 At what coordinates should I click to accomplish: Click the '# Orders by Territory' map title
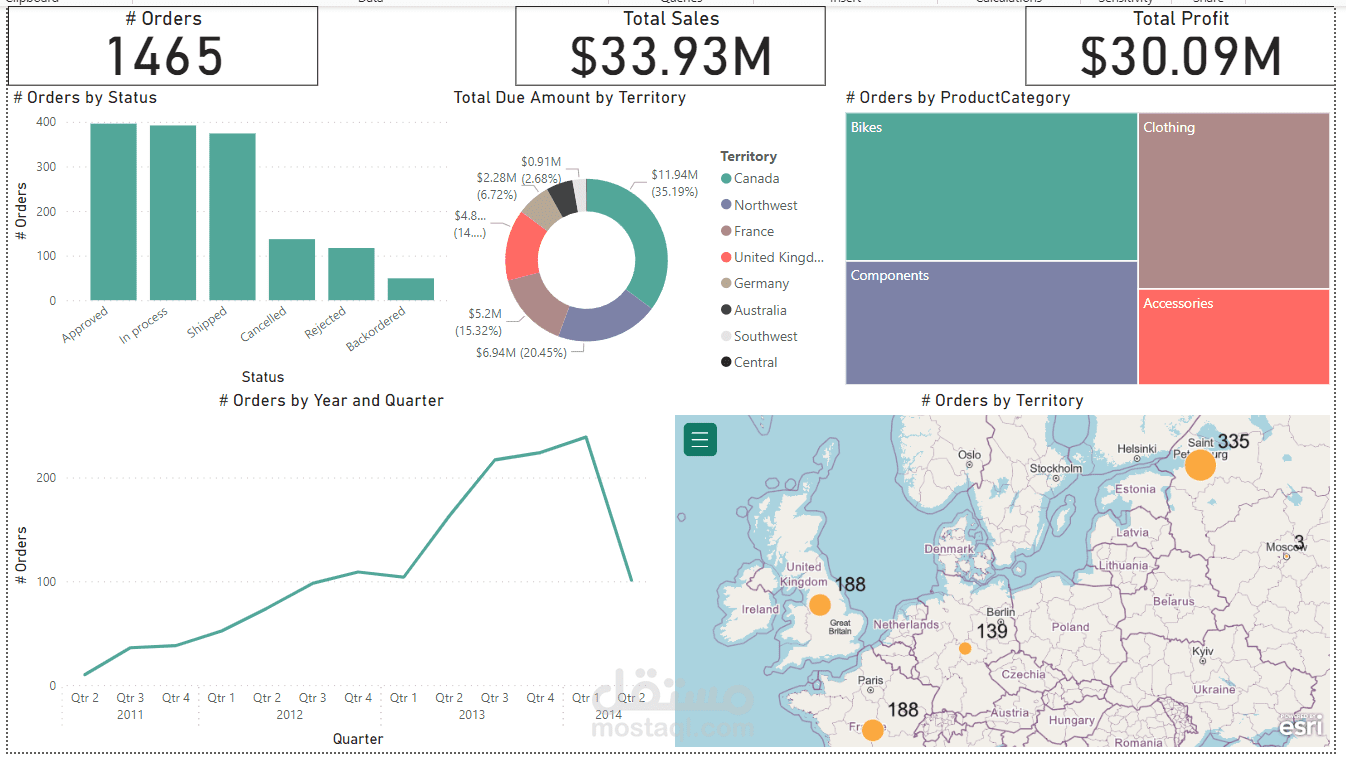pos(1002,400)
